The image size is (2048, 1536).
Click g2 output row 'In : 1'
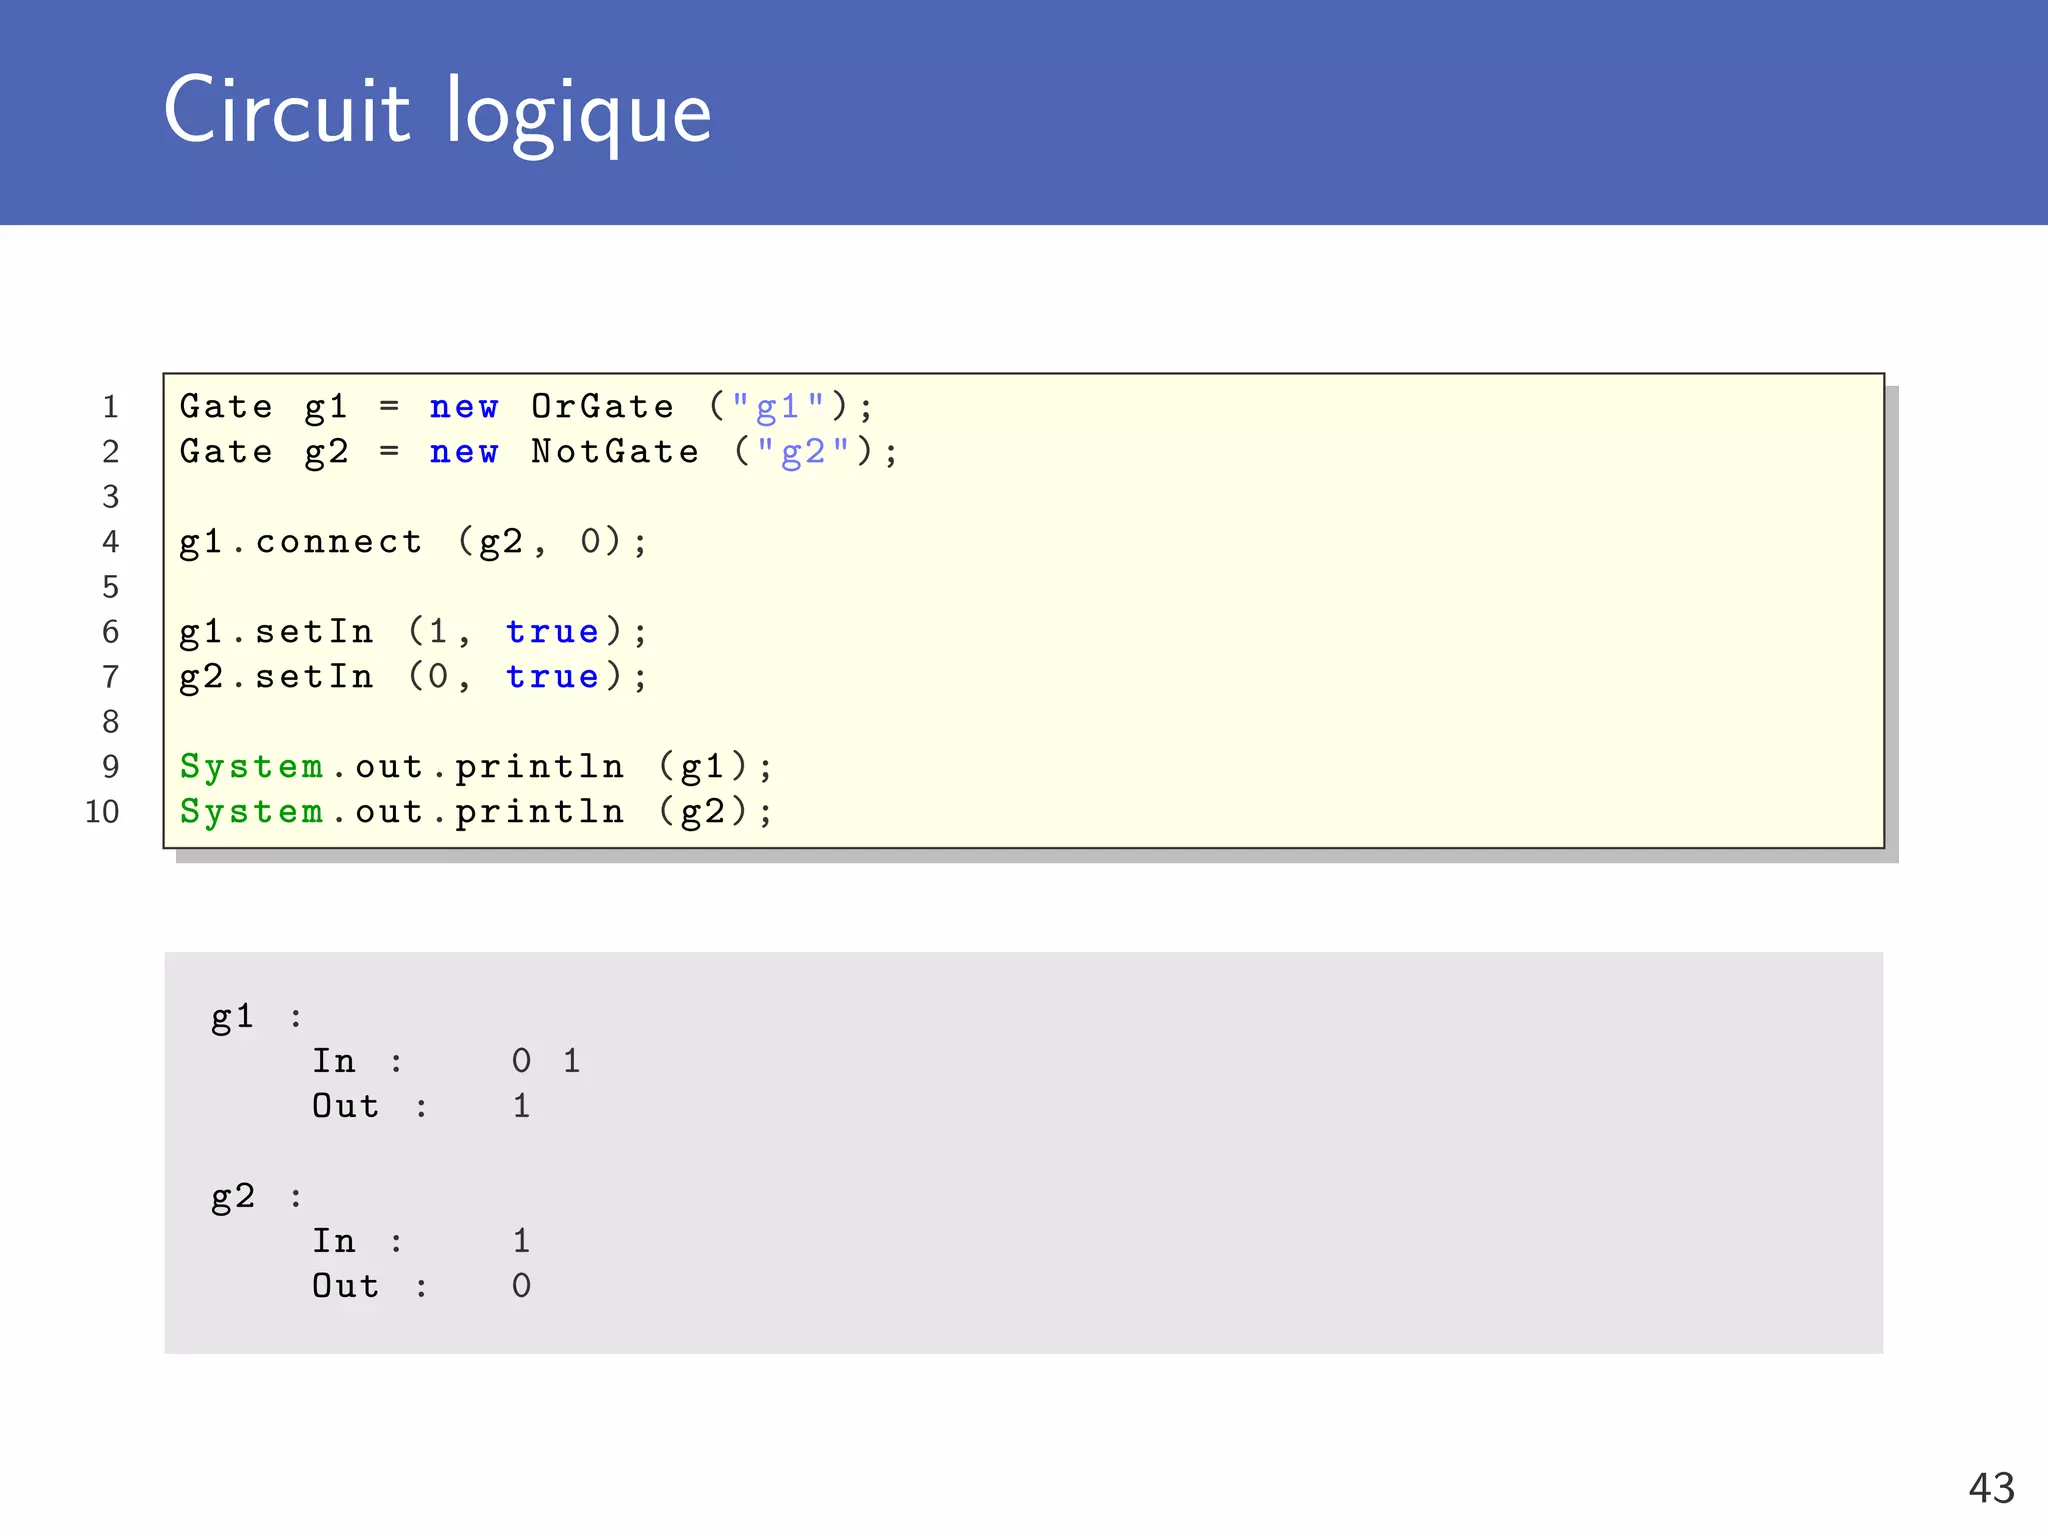click(x=421, y=1241)
